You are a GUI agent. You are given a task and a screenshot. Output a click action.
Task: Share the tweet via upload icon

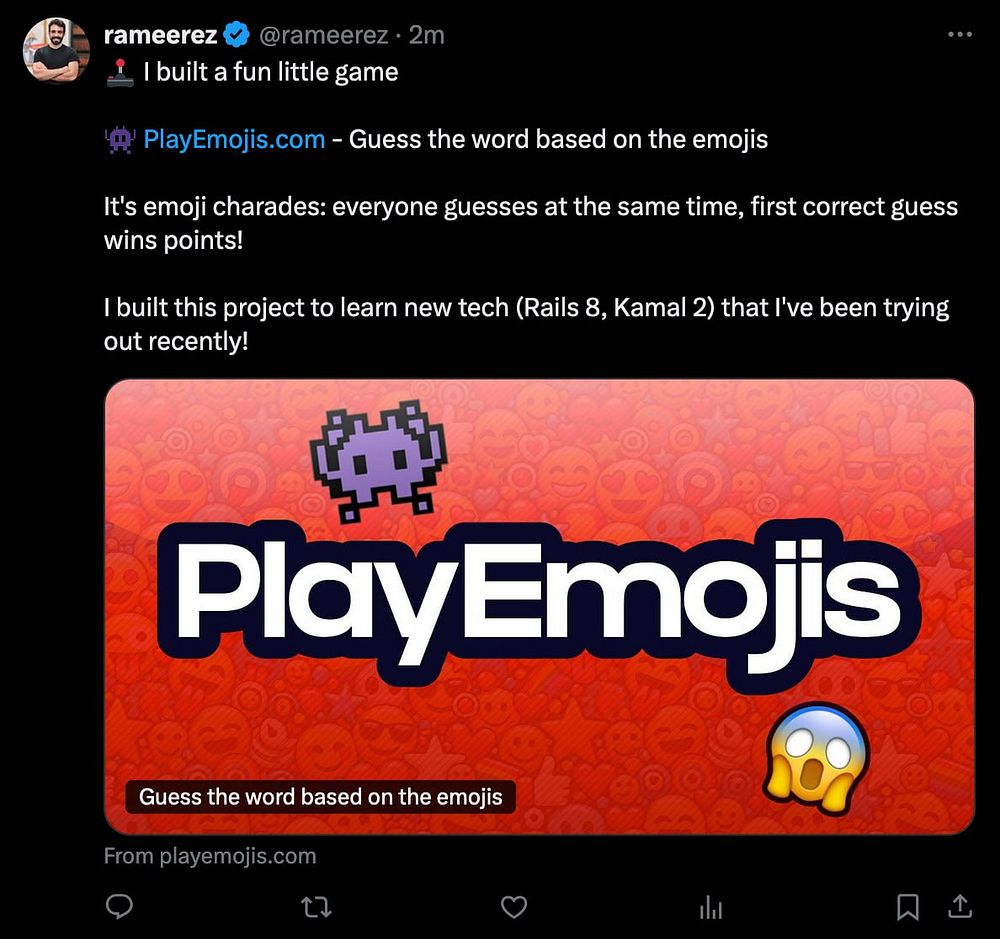click(959, 906)
